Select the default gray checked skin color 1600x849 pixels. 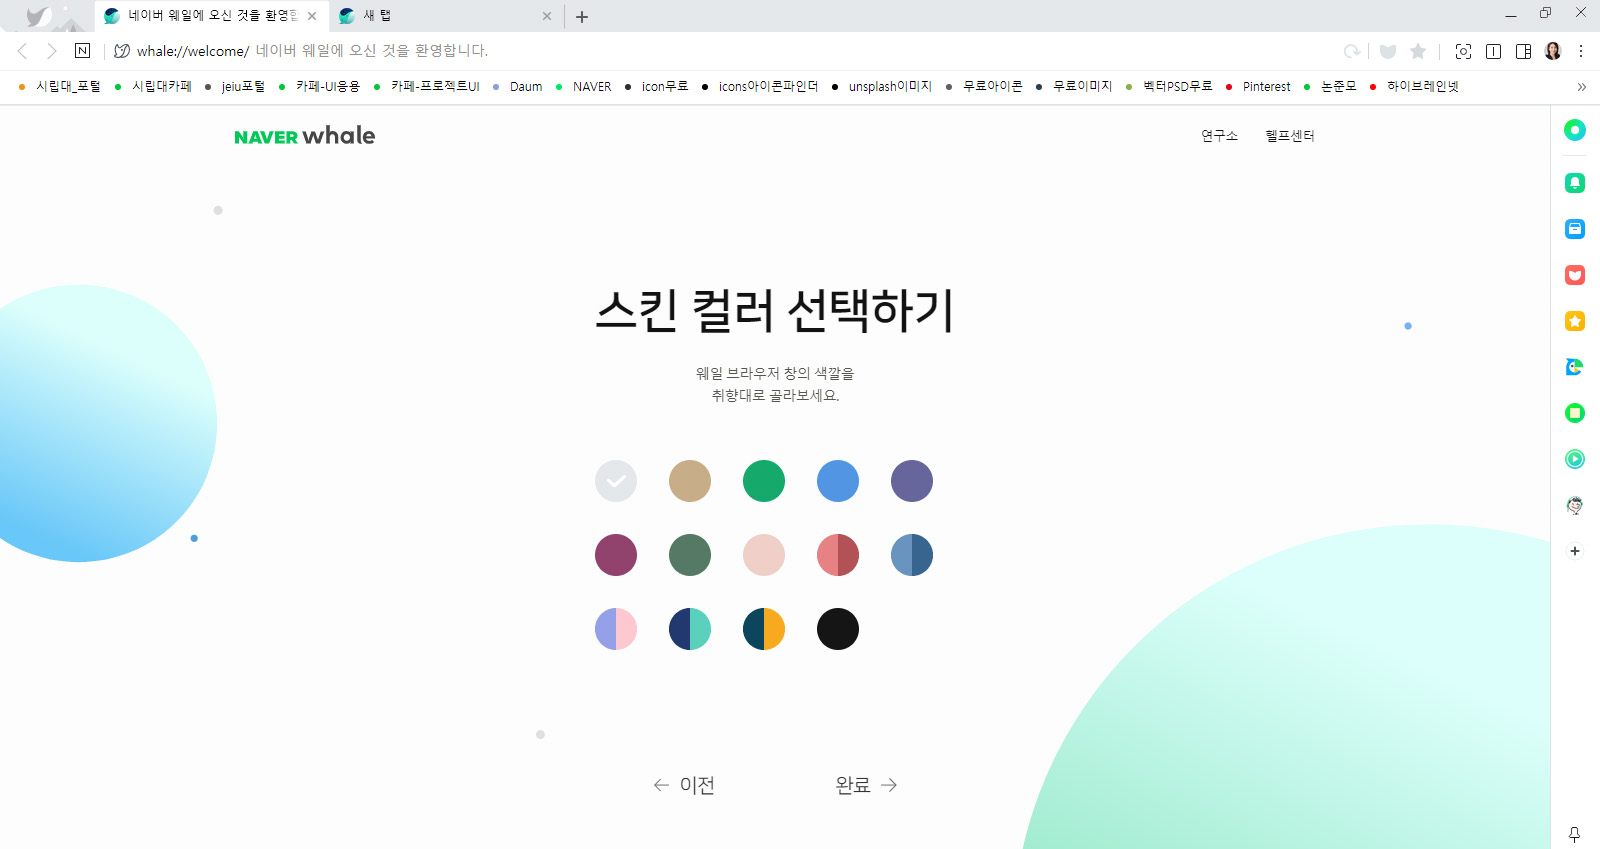(616, 481)
